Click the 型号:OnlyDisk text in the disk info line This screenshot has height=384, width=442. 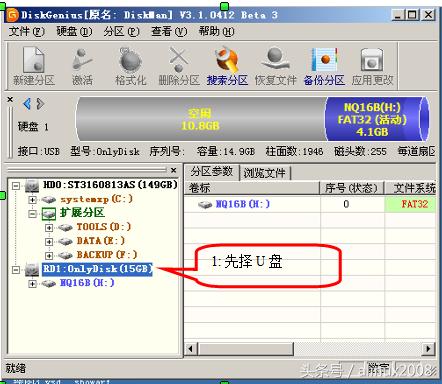[105, 152]
